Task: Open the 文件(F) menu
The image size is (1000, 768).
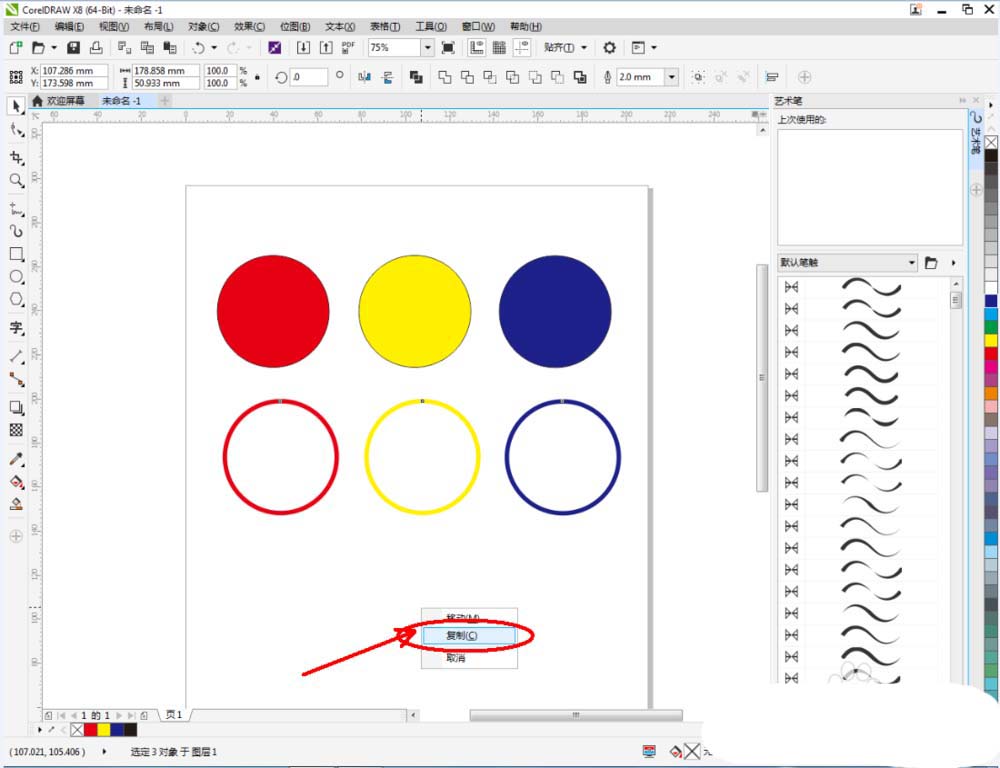Action: 26,26
